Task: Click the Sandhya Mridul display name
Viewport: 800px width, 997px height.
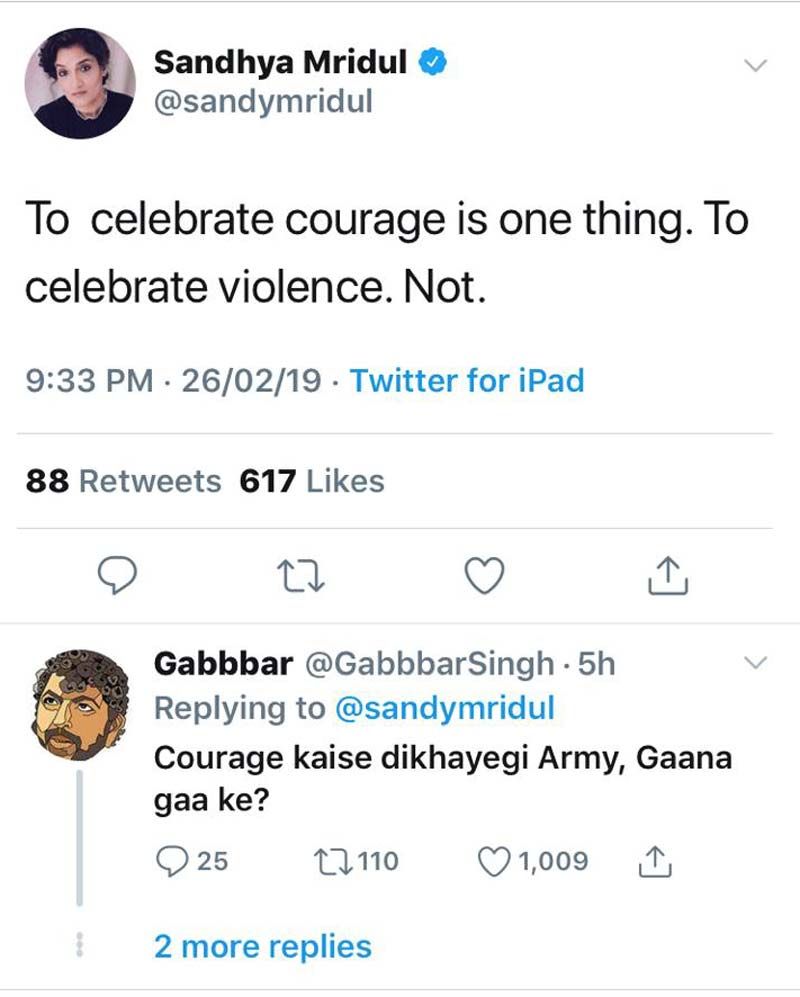Action: [280, 62]
